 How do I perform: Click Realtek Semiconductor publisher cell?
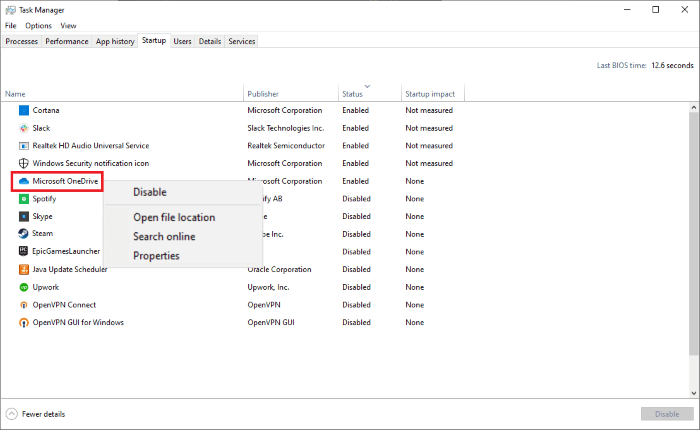286,146
